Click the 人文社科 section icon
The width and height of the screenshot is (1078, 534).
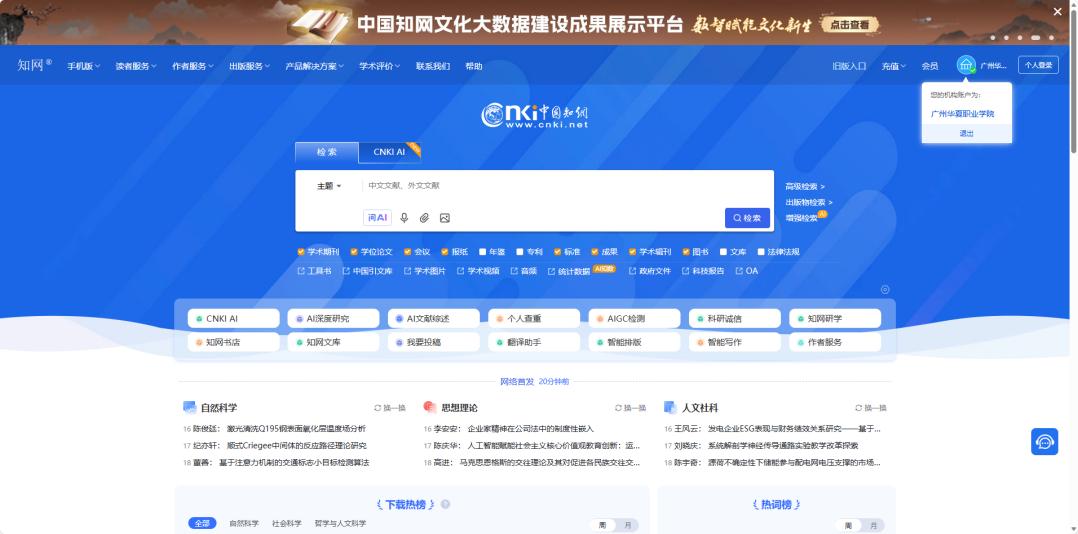pyautogui.click(x=671, y=408)
